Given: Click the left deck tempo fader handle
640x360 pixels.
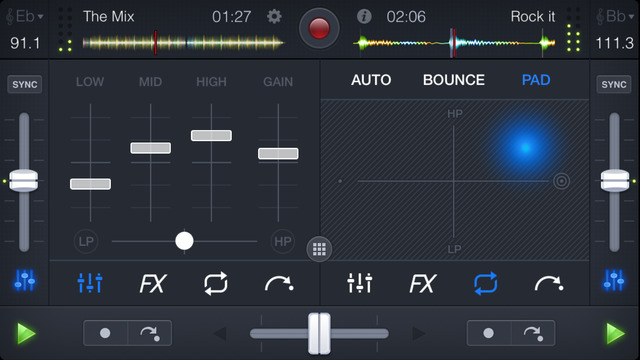Looking at the screenshot, I should point(24,181).
